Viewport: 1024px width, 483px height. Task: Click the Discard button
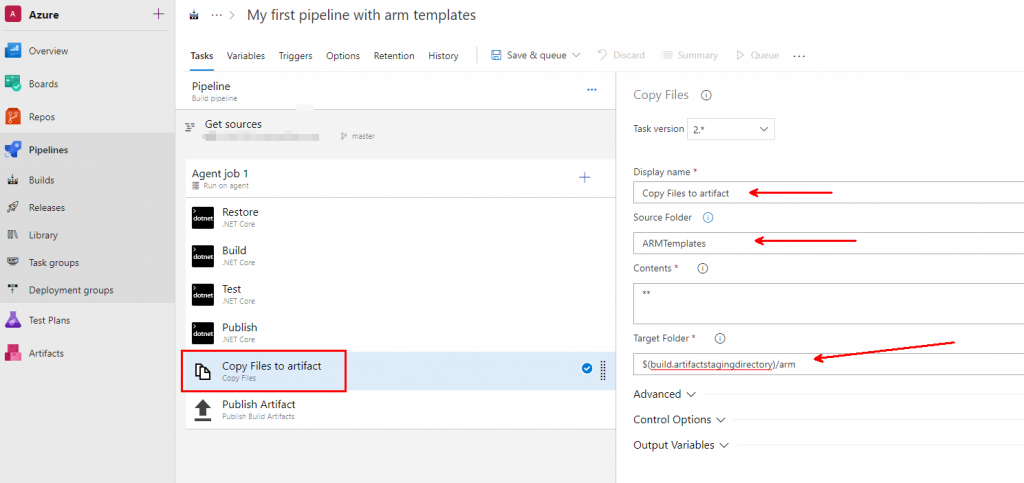point(621,55)
